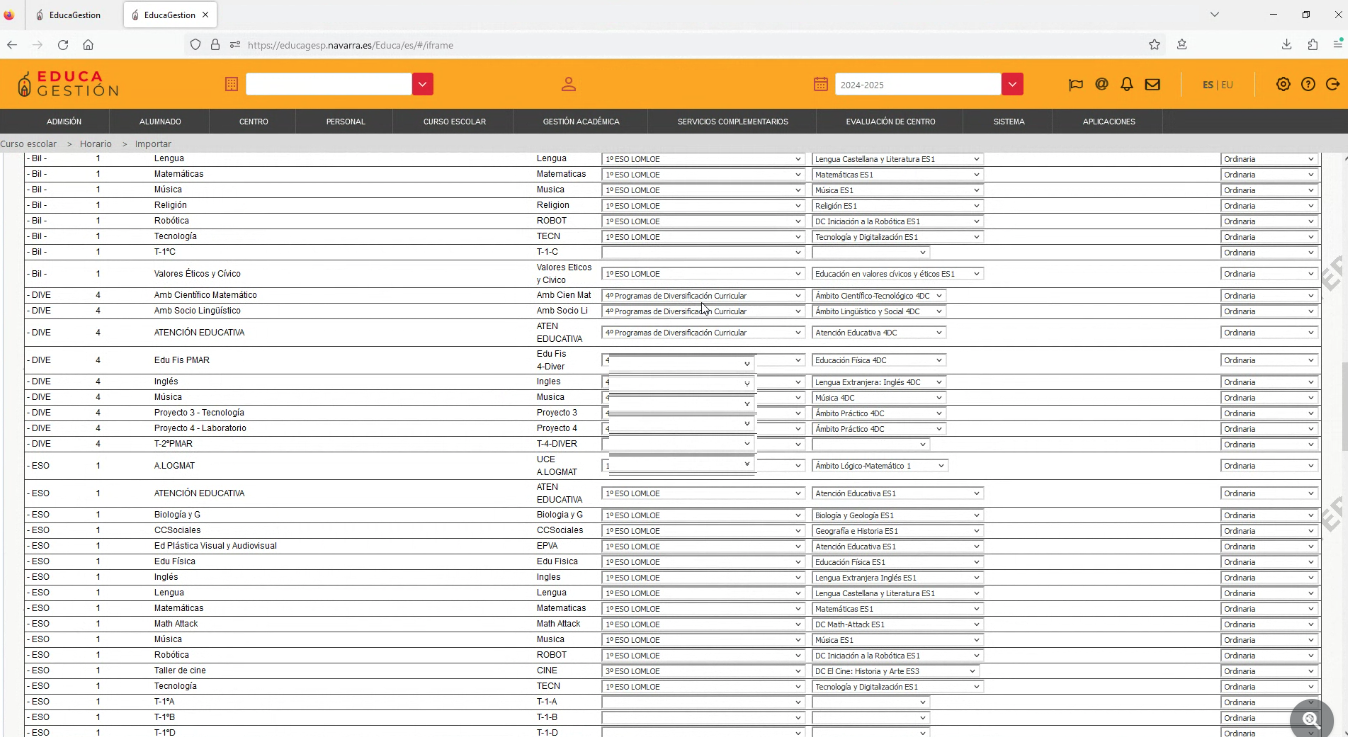Open the EVALUACIÓN DE CENTRO menu
Screen dimensions: 1348x737
[x=890, y=122]
